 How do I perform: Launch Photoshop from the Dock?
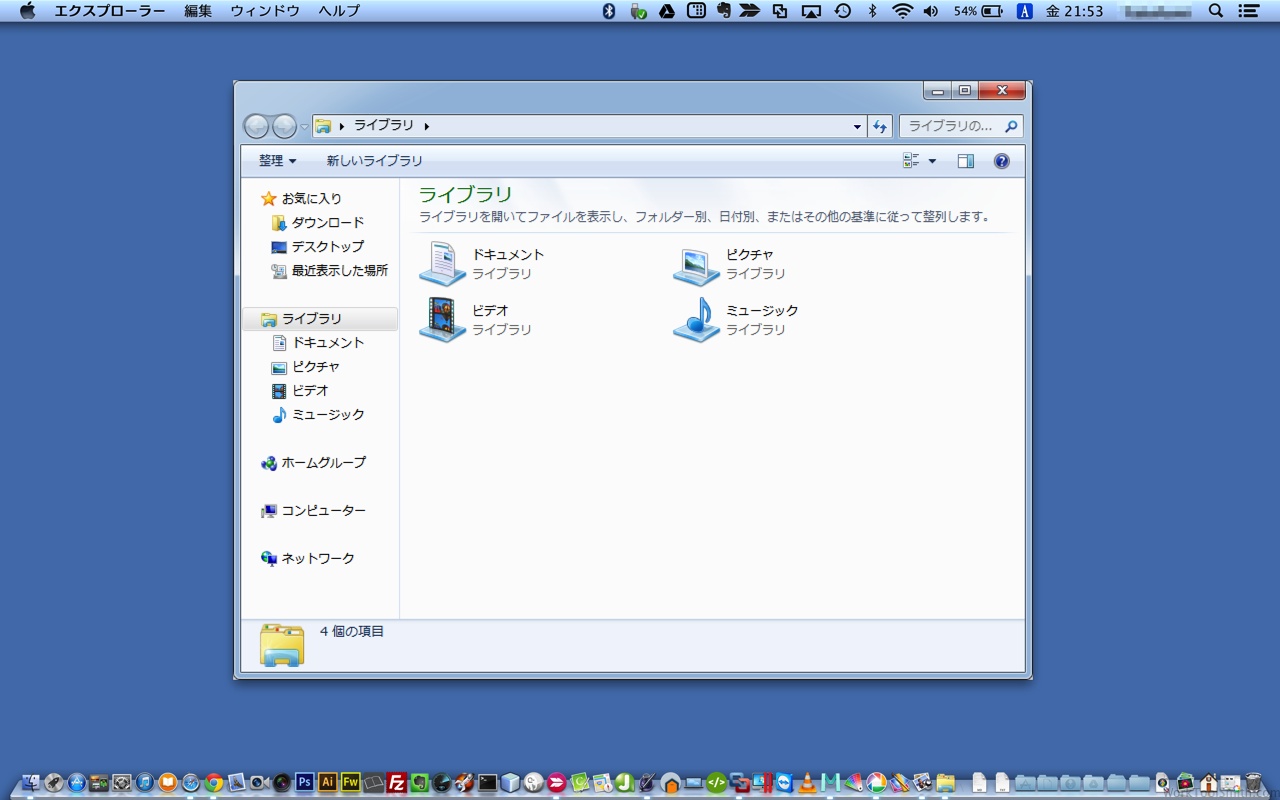coord(305,782)
